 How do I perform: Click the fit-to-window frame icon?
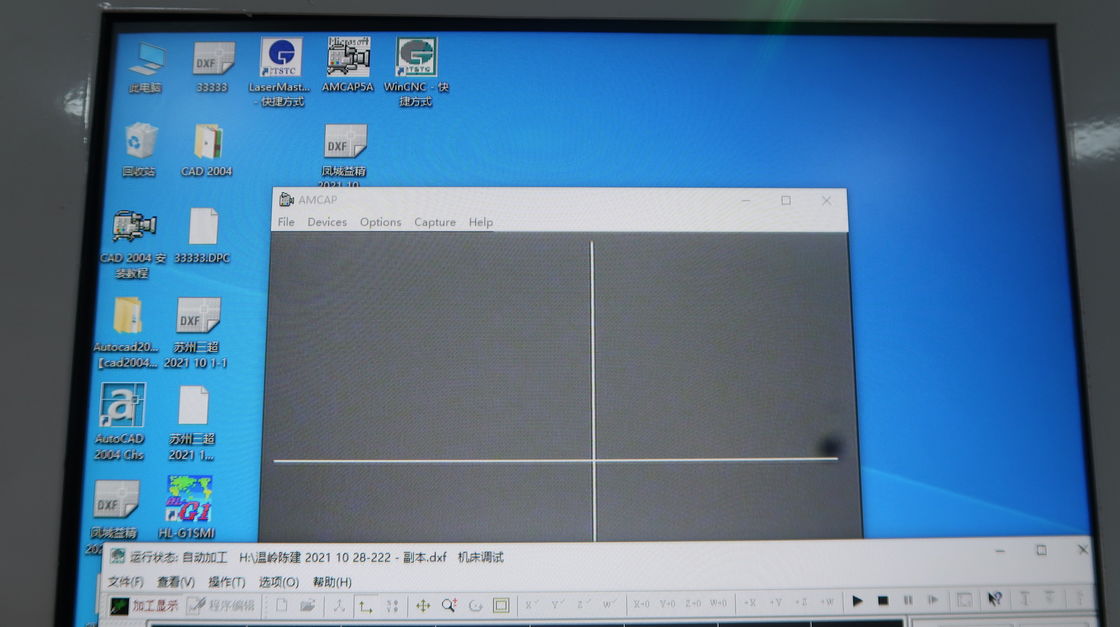[x=501, y=604]
